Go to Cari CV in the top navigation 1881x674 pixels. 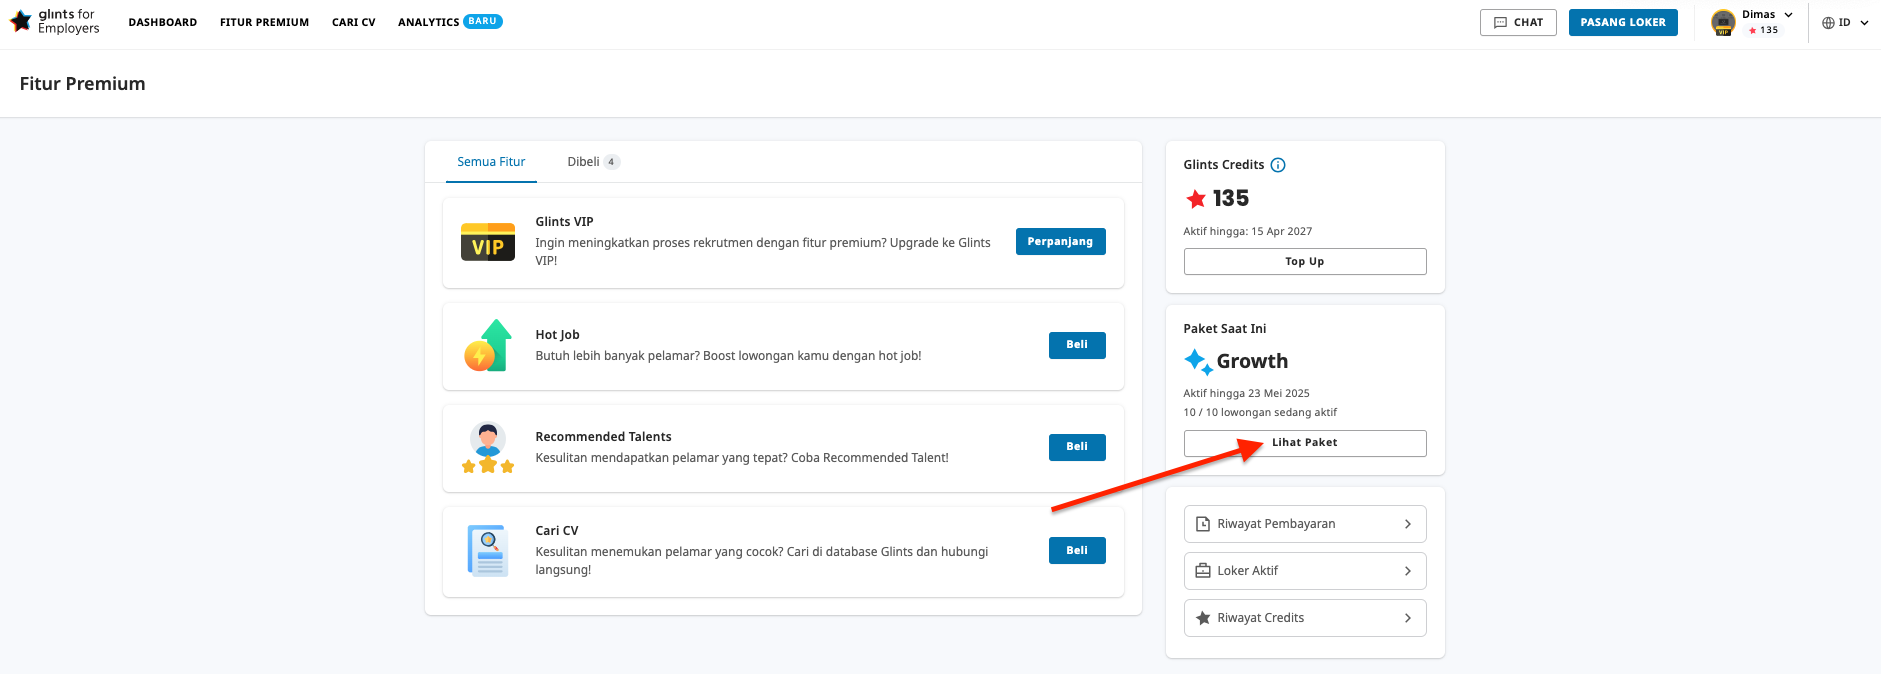(354, 22)
